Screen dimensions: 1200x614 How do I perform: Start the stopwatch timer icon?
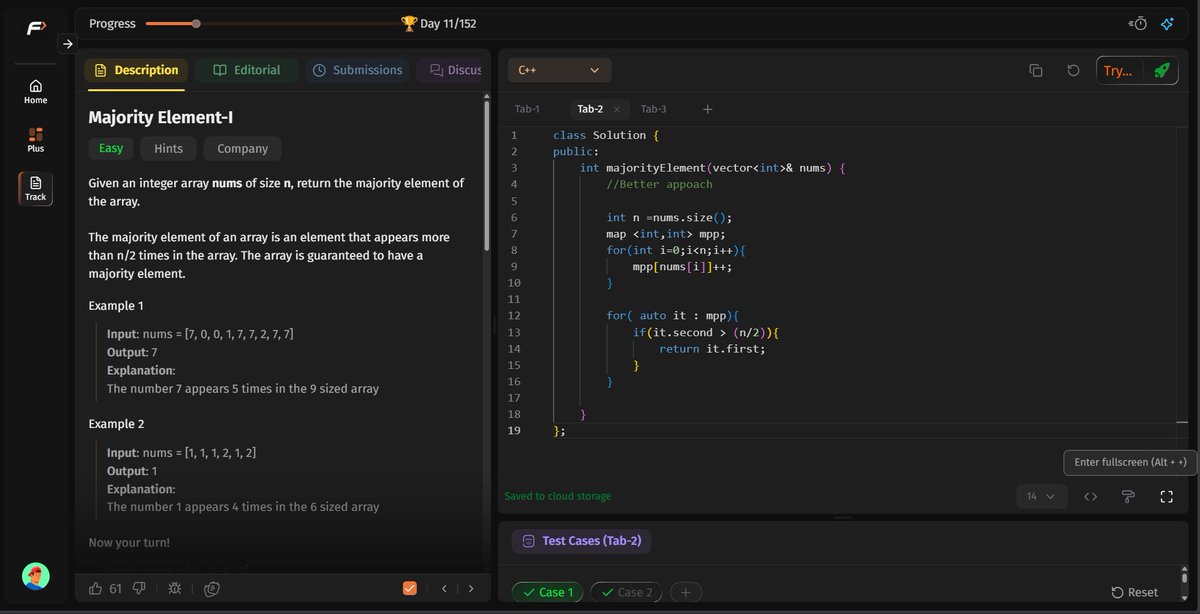1137,23
